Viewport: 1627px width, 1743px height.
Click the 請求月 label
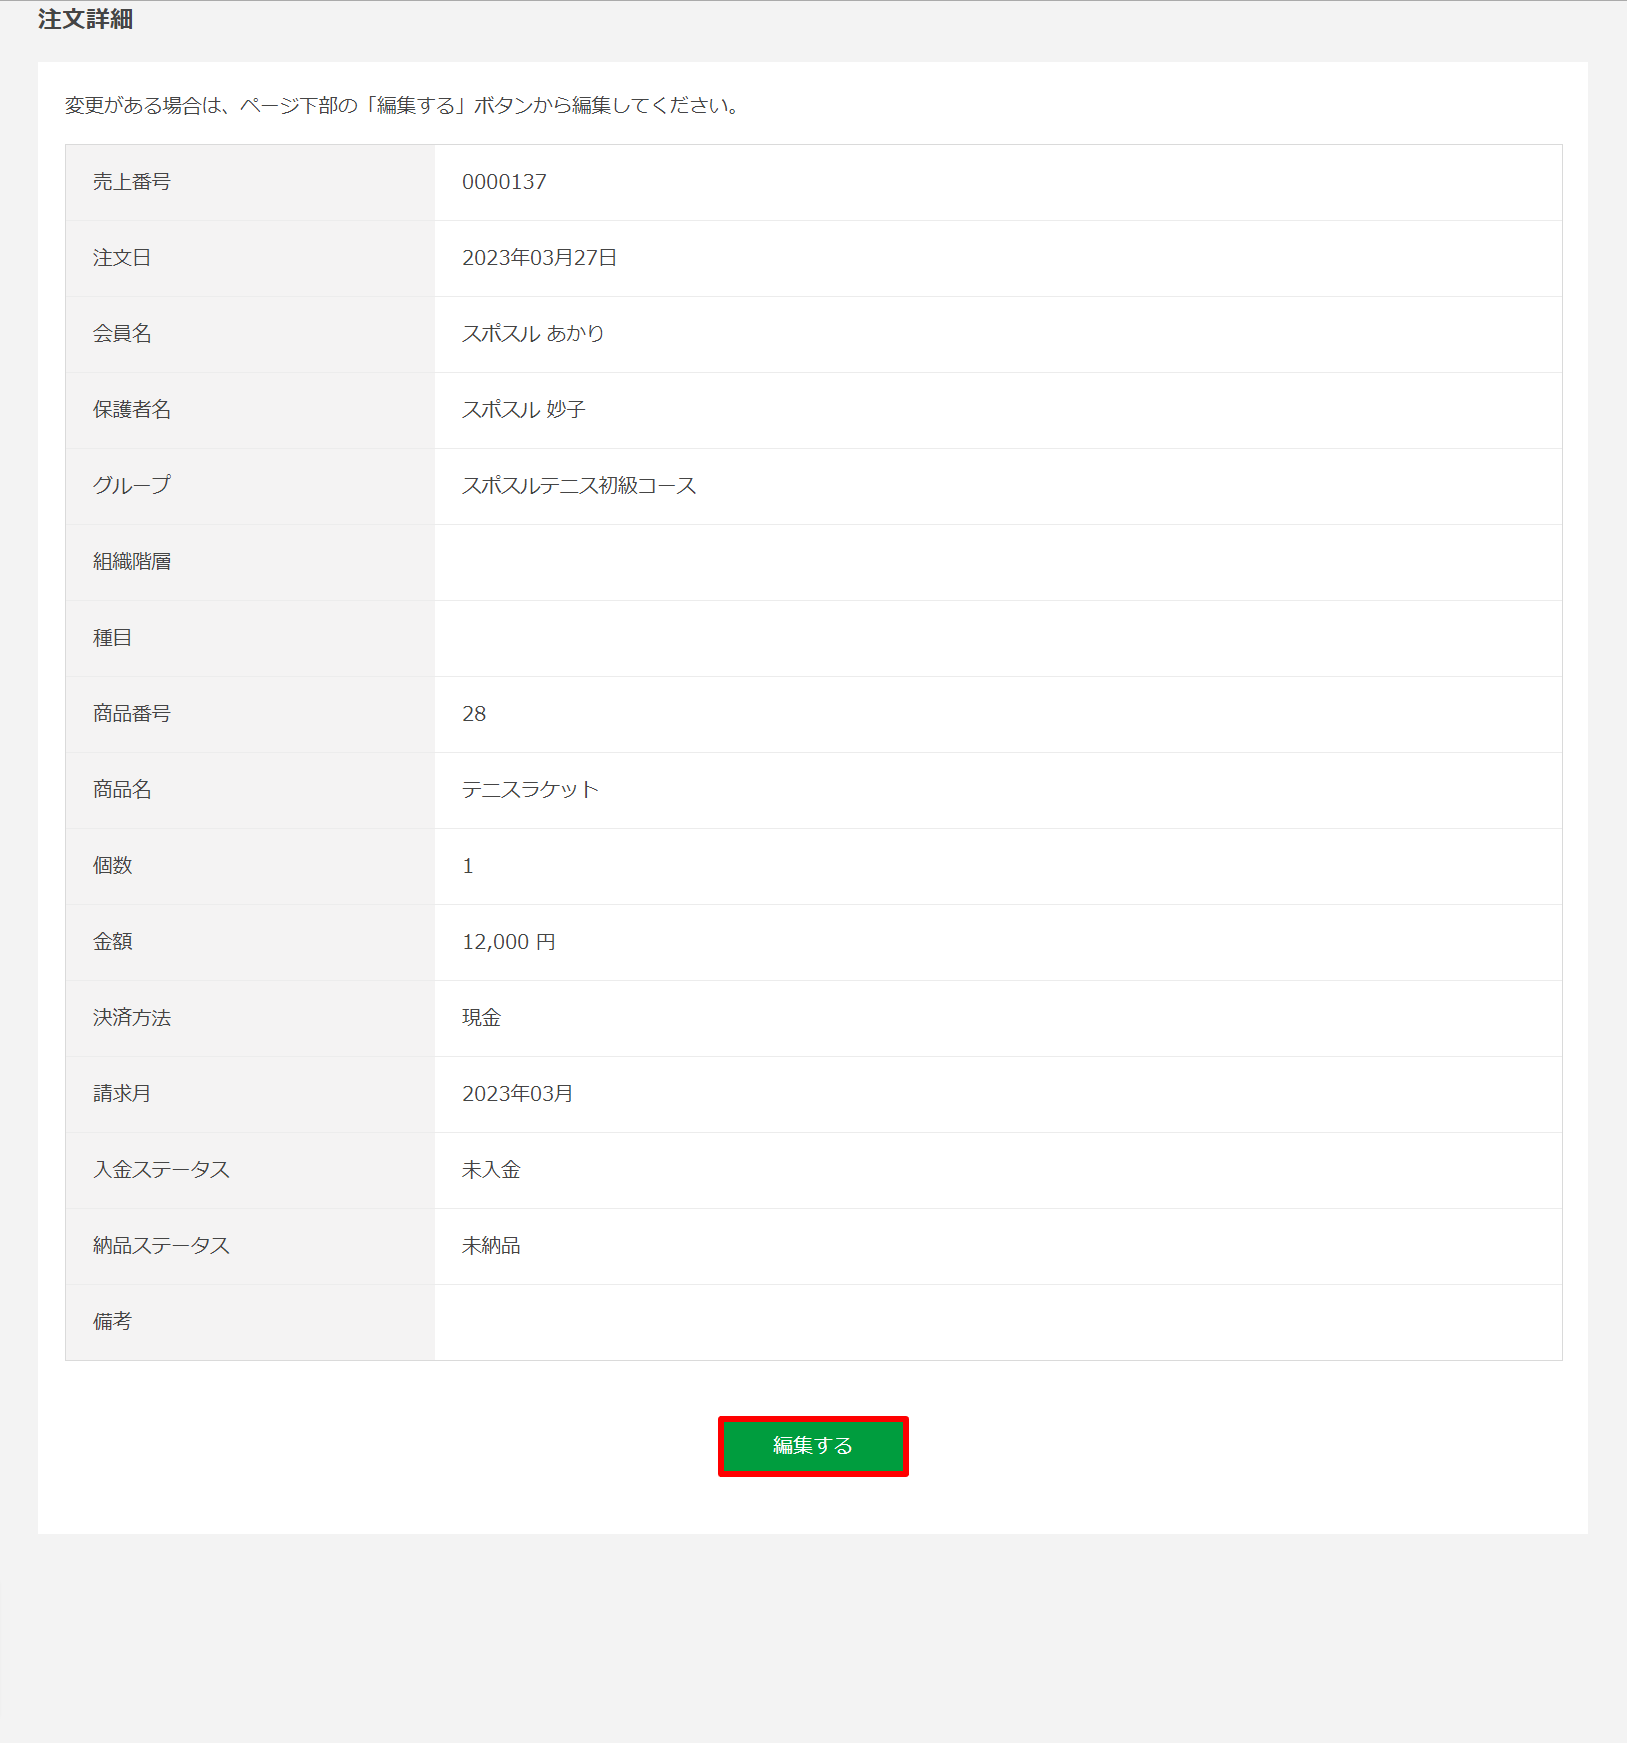[122, 1094]
